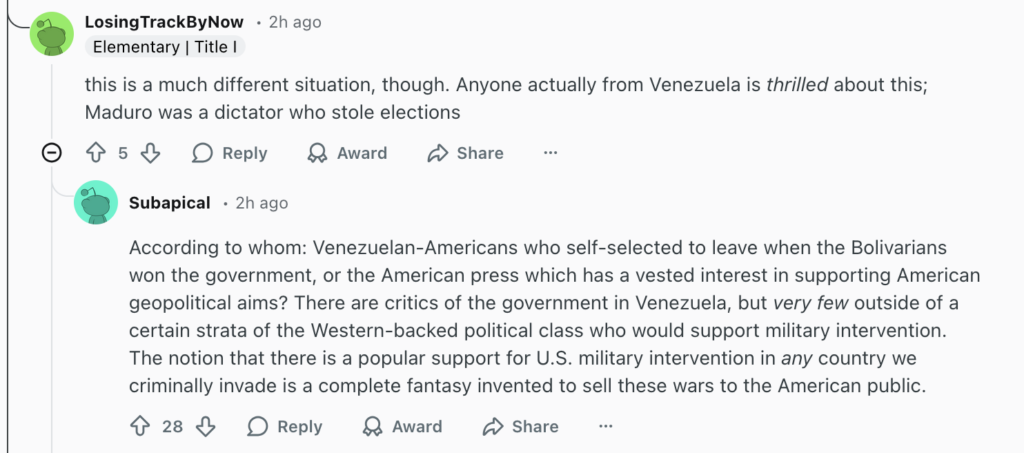Share Subapical's reply

(520, 427)
